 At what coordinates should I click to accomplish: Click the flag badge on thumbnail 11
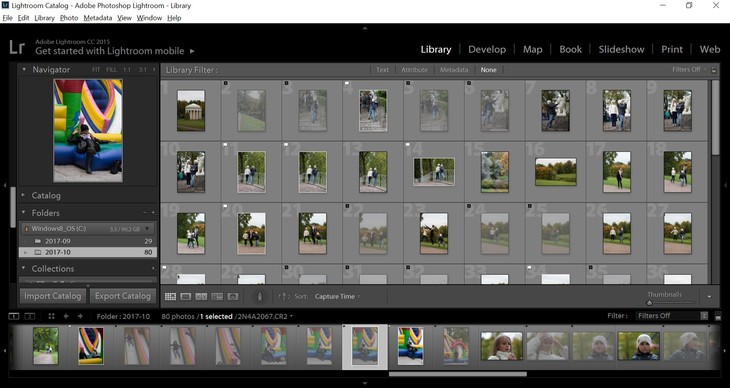226,145
